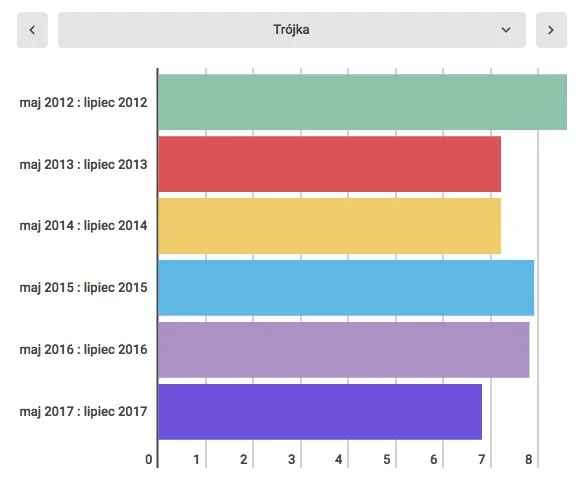The width and height of the screenshot is (579, 480).
Task: Click the label maj 2017 : lipiec 2017
Action: click(x=83, y=412)
